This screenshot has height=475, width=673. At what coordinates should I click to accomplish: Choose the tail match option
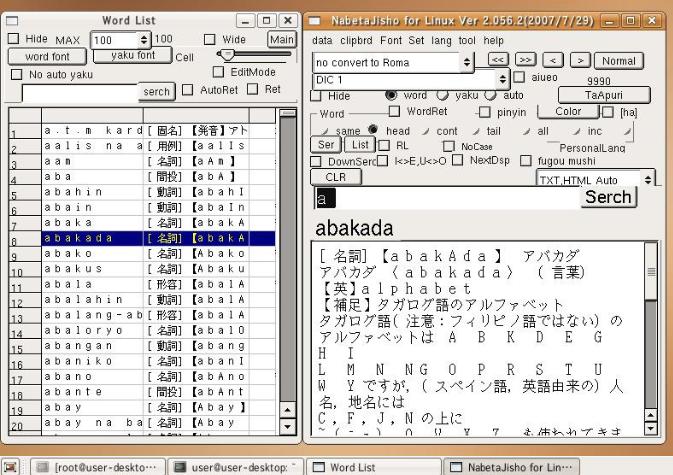click(476, 131)
